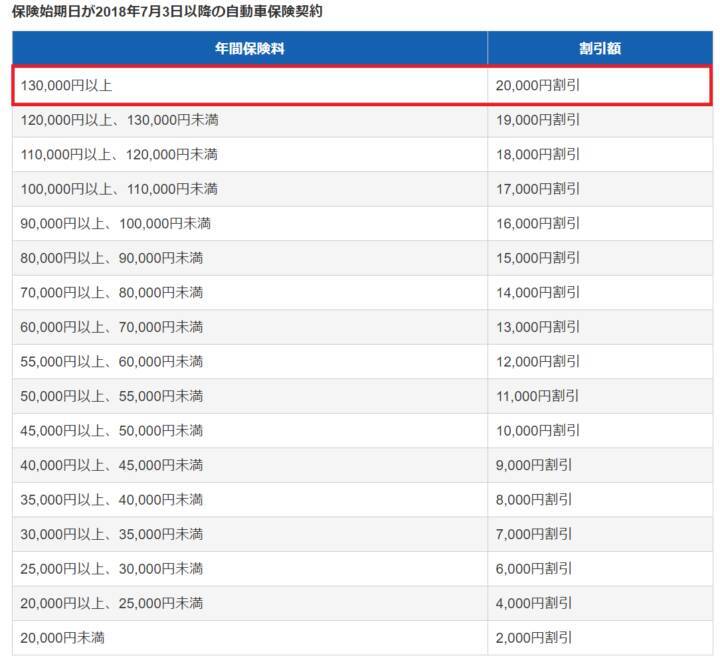Select the 12,000円割引 cell
The width and height of the screenshot is (720, 664).
click(x=600, y=362)
